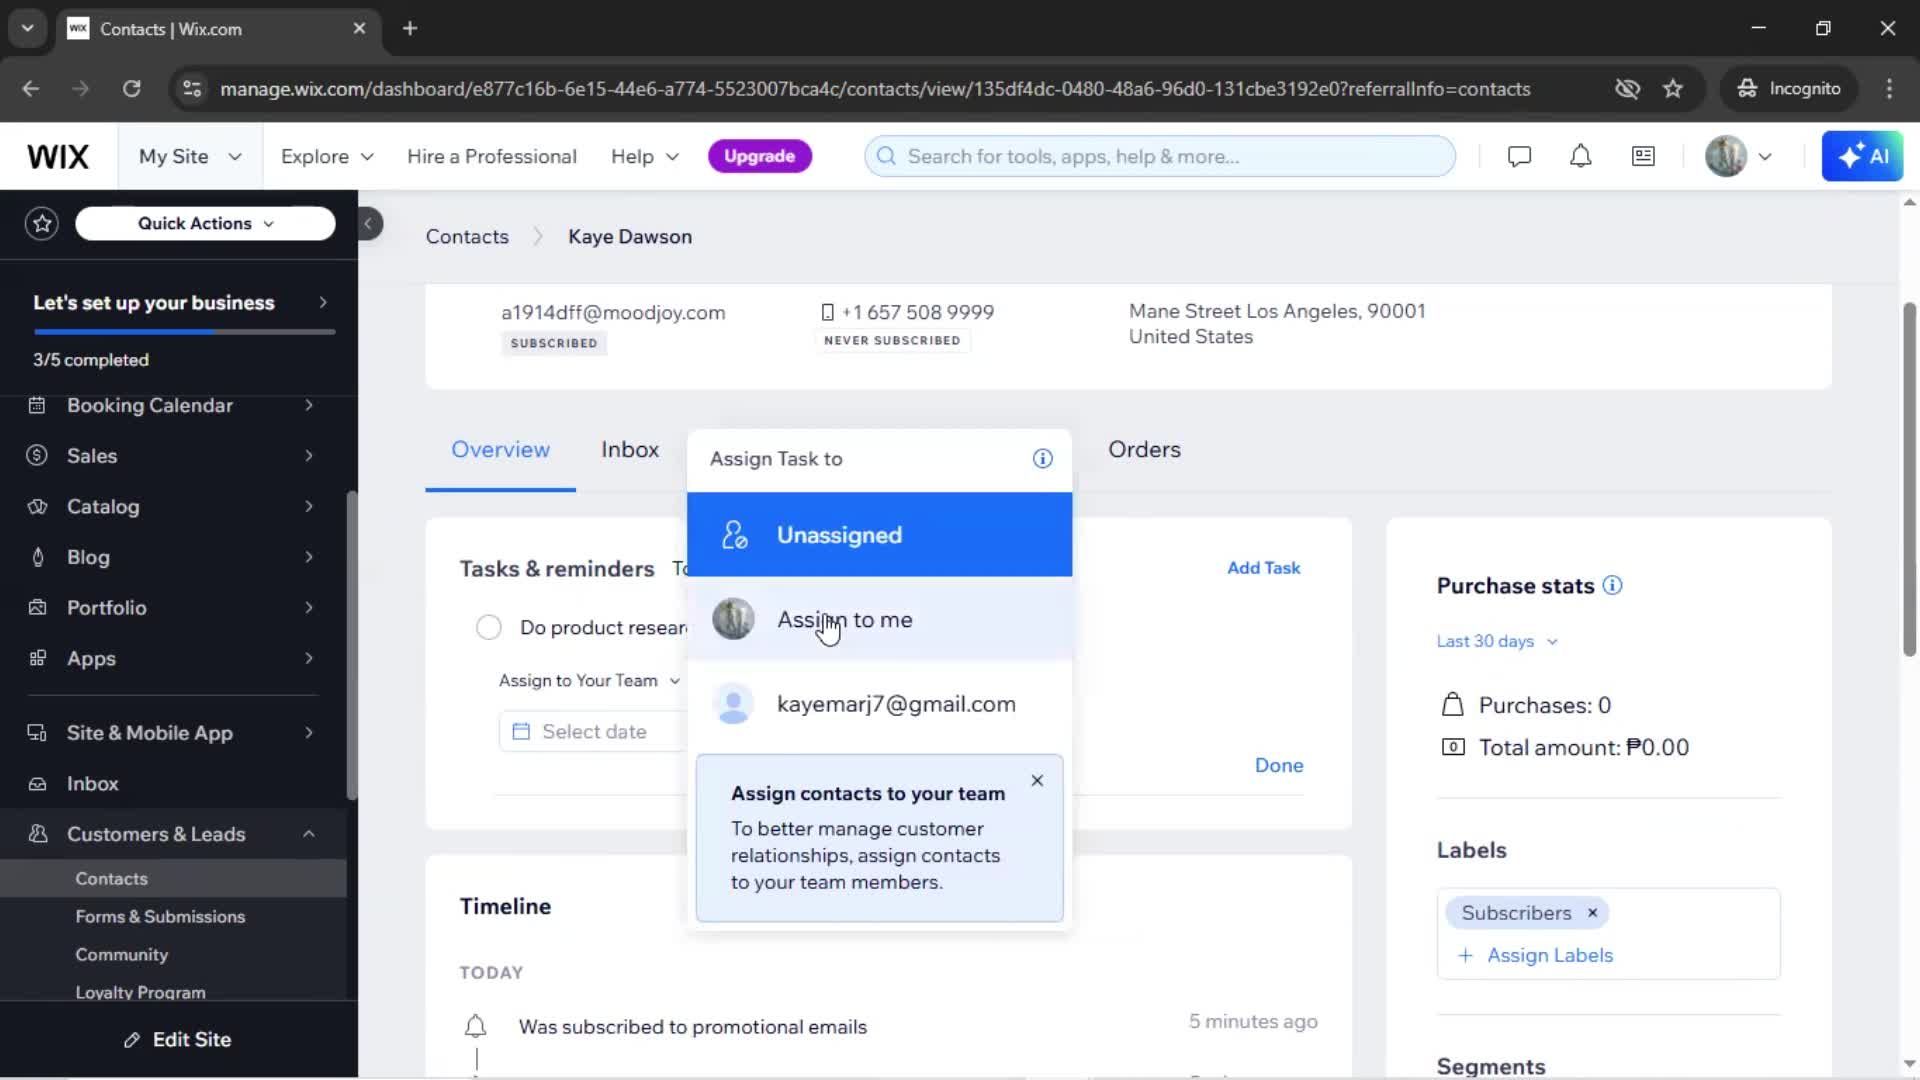Image resolution: width=1920 pixels, height=1080 pixels.
Task: Click Add Task link
Action: pyautogui.click(x=1263, y=568)
